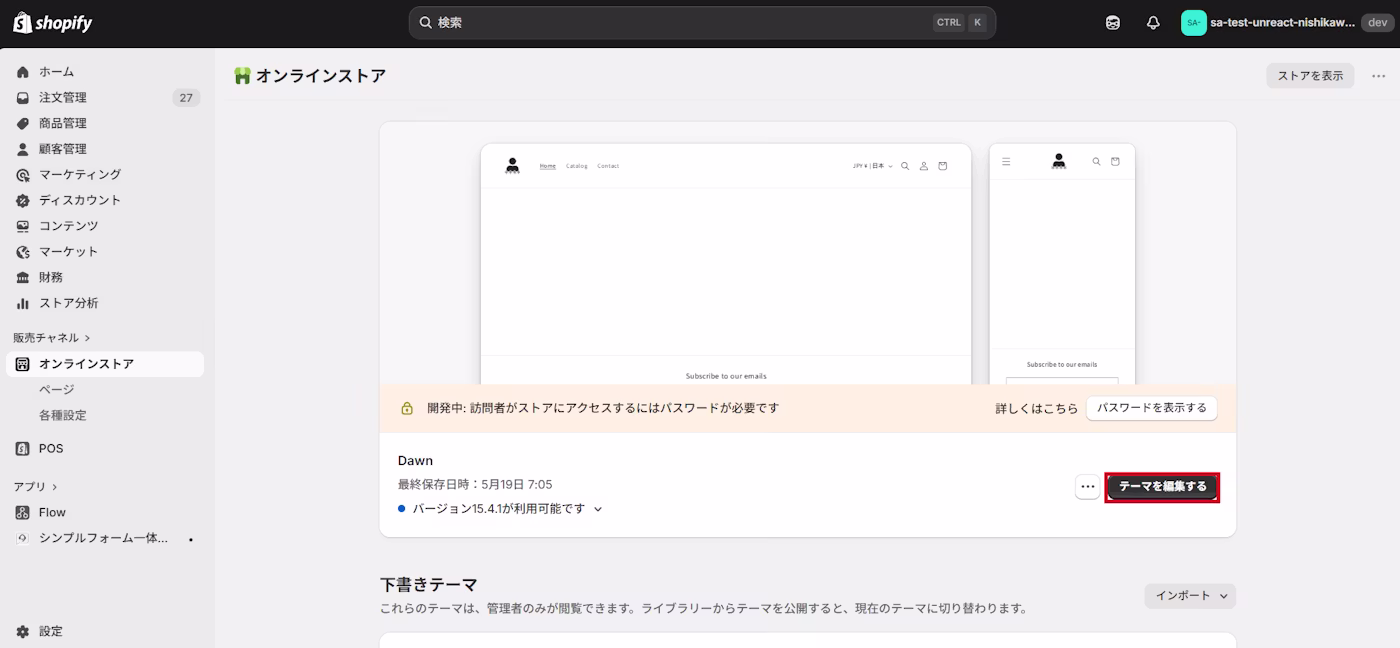
Task: Open シンプルフォーム app entry
Action: pyautogui.click(x=105, y=538)
